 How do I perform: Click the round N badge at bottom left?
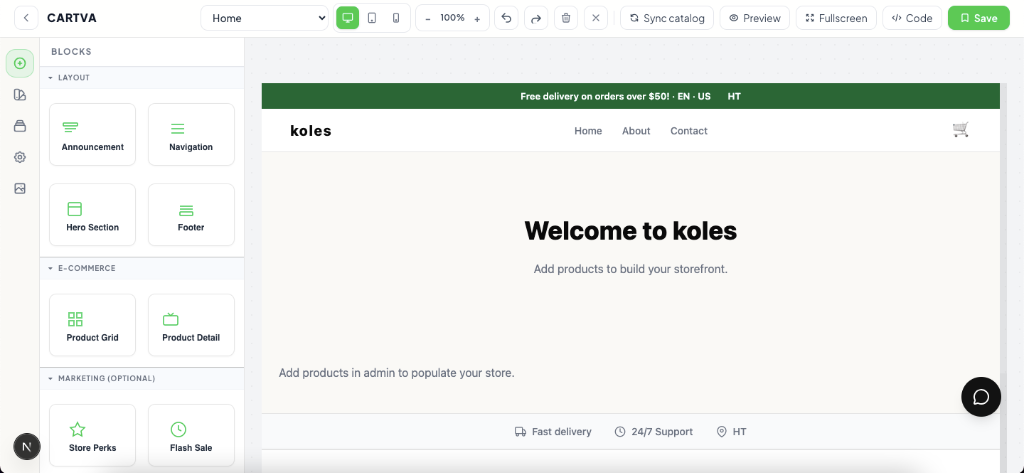(27, 447)
